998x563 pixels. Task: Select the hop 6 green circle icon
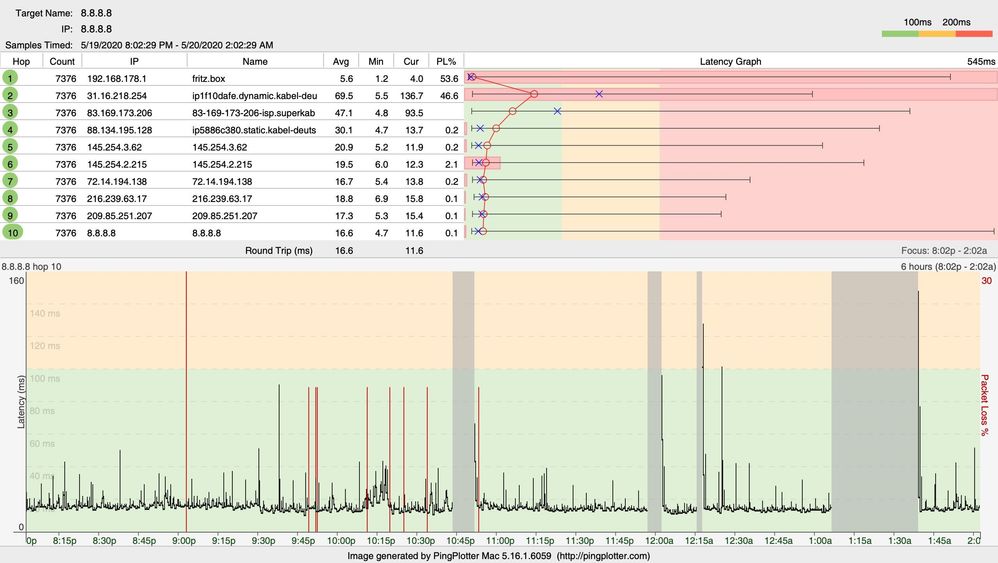(11, 163)
